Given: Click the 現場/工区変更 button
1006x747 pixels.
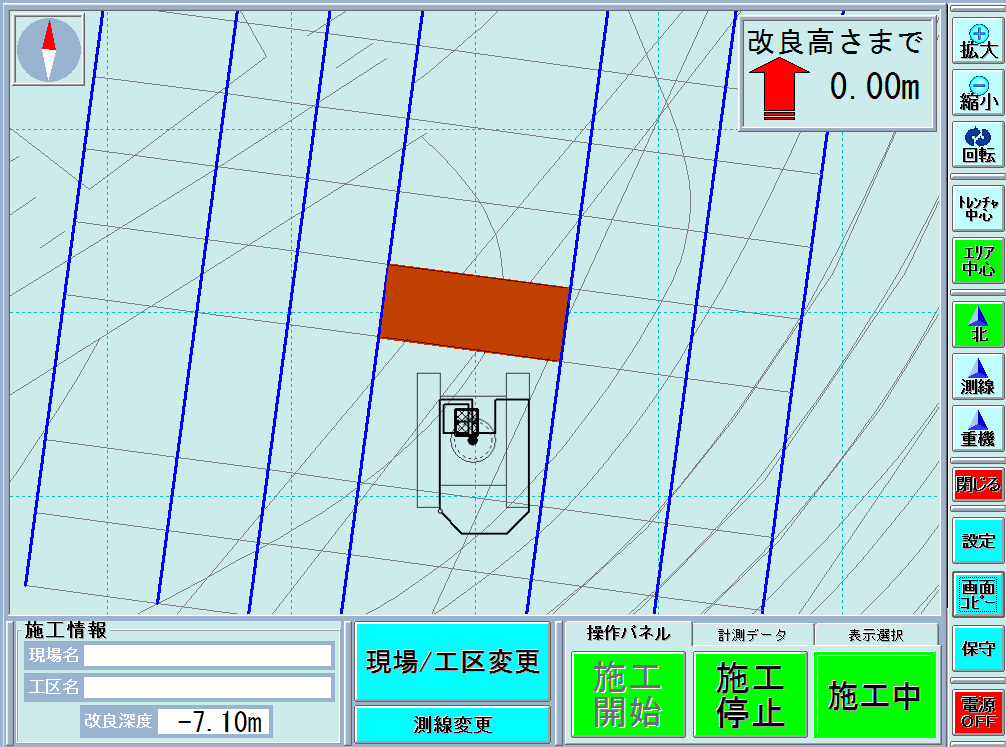Looking at the screenshot, I should tap(452, 661).
